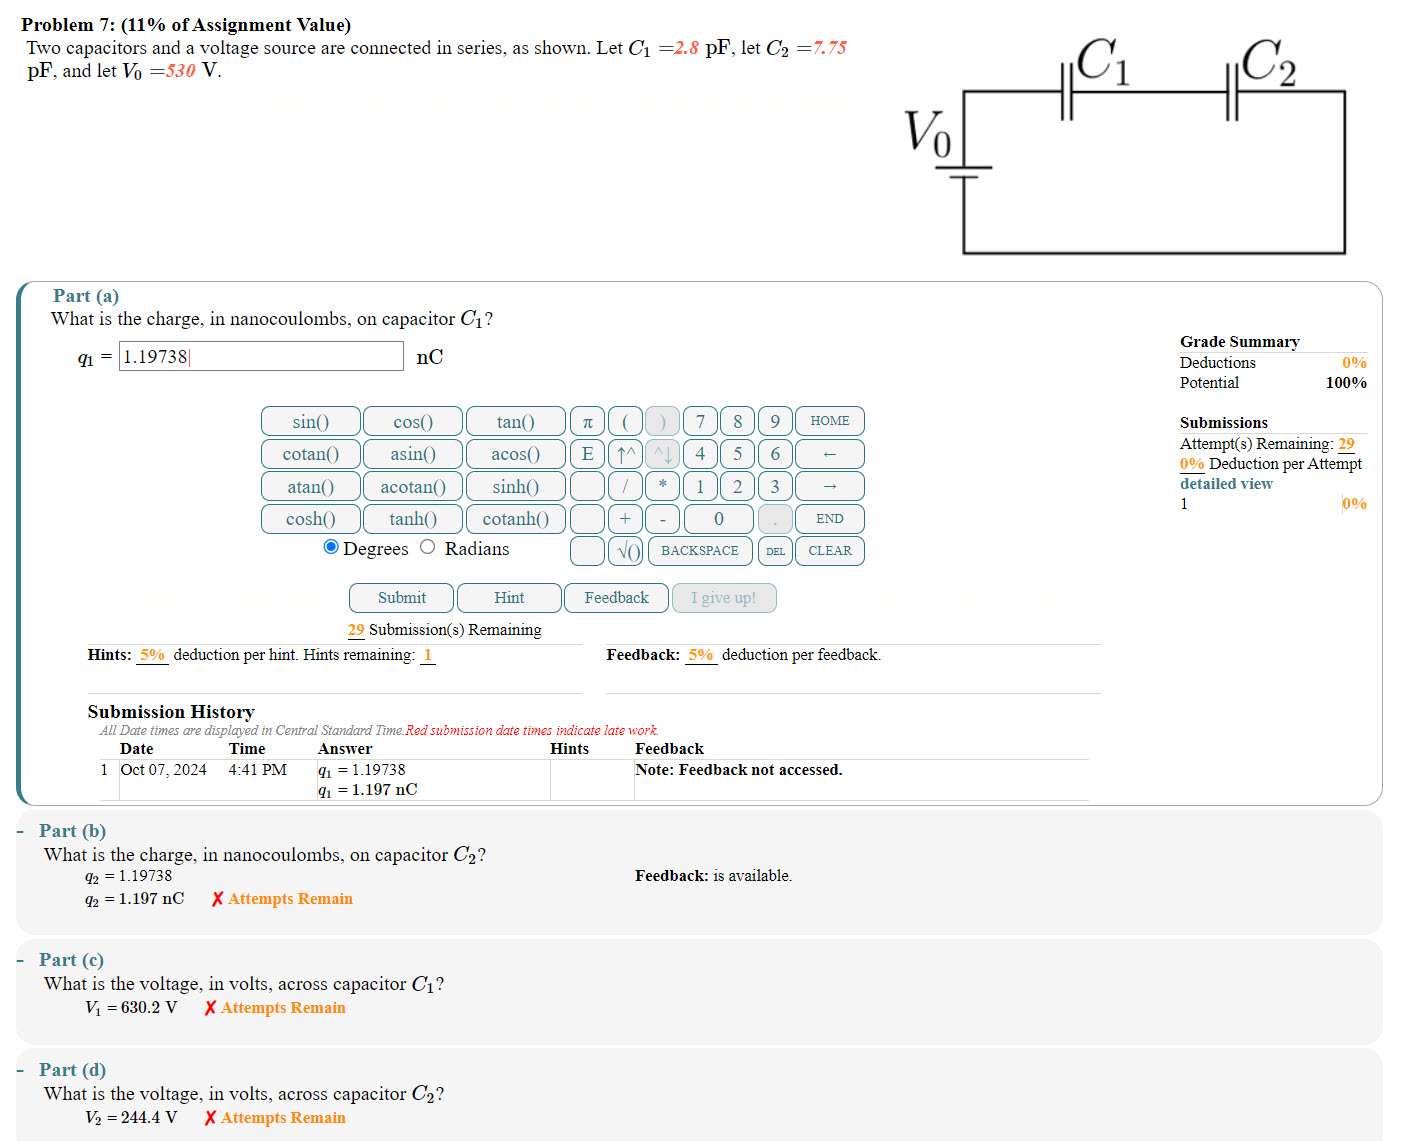Screen dimensions: 1402x1141
Task: Open the detailed view link in Grade Summary
Action: pos(1226,483)
